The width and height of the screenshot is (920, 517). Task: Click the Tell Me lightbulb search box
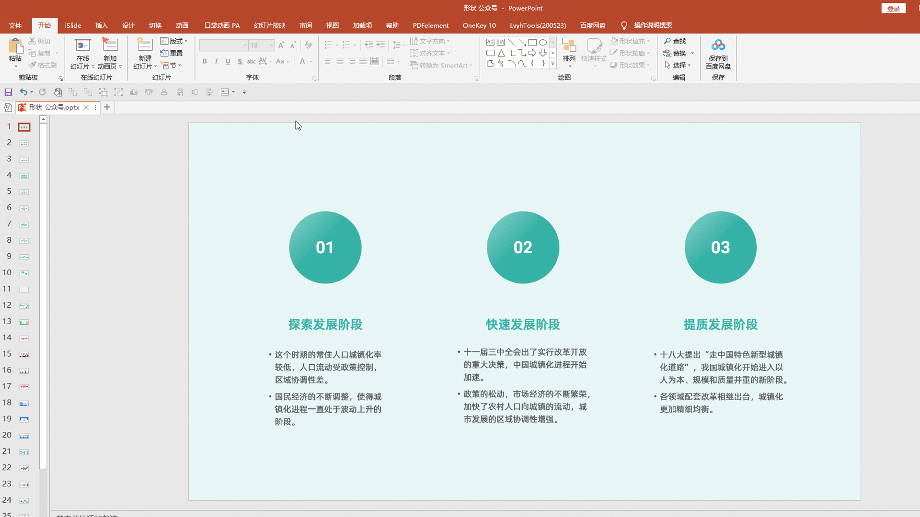tap(646, 25)
